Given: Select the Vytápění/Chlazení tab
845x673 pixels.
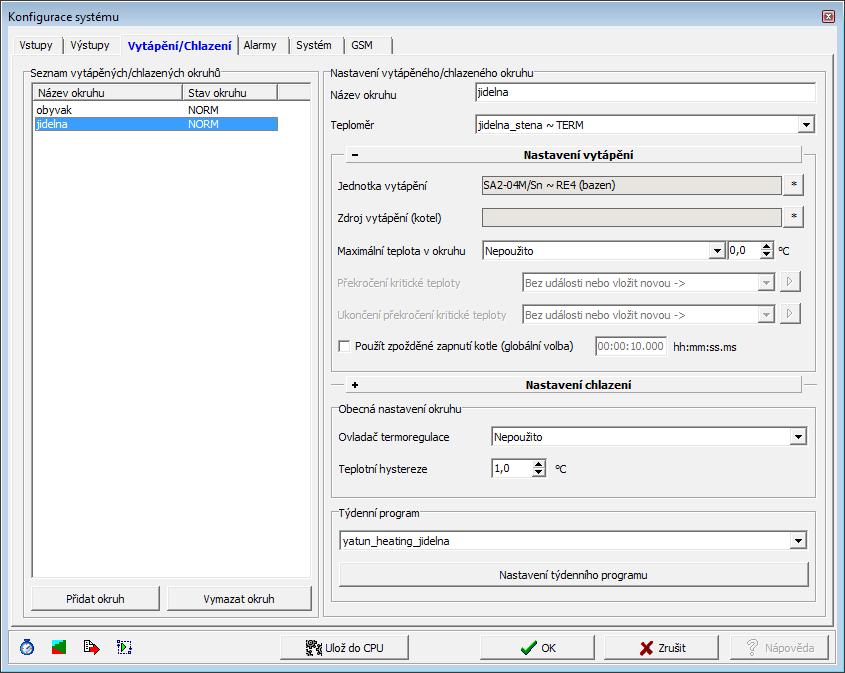Looking at the screenshot, I should [179, 45].
